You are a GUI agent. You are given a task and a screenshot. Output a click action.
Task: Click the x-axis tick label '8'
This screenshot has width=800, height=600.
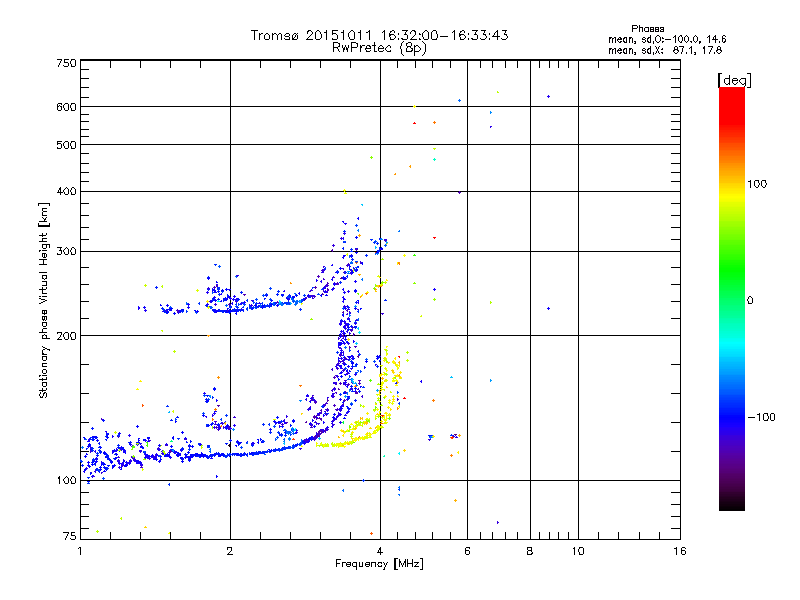point(530,551)
